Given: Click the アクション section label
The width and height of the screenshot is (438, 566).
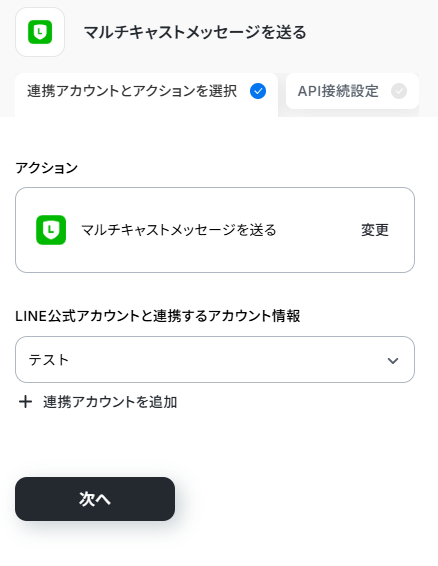Looking at the screenshot, I should 47,168.
